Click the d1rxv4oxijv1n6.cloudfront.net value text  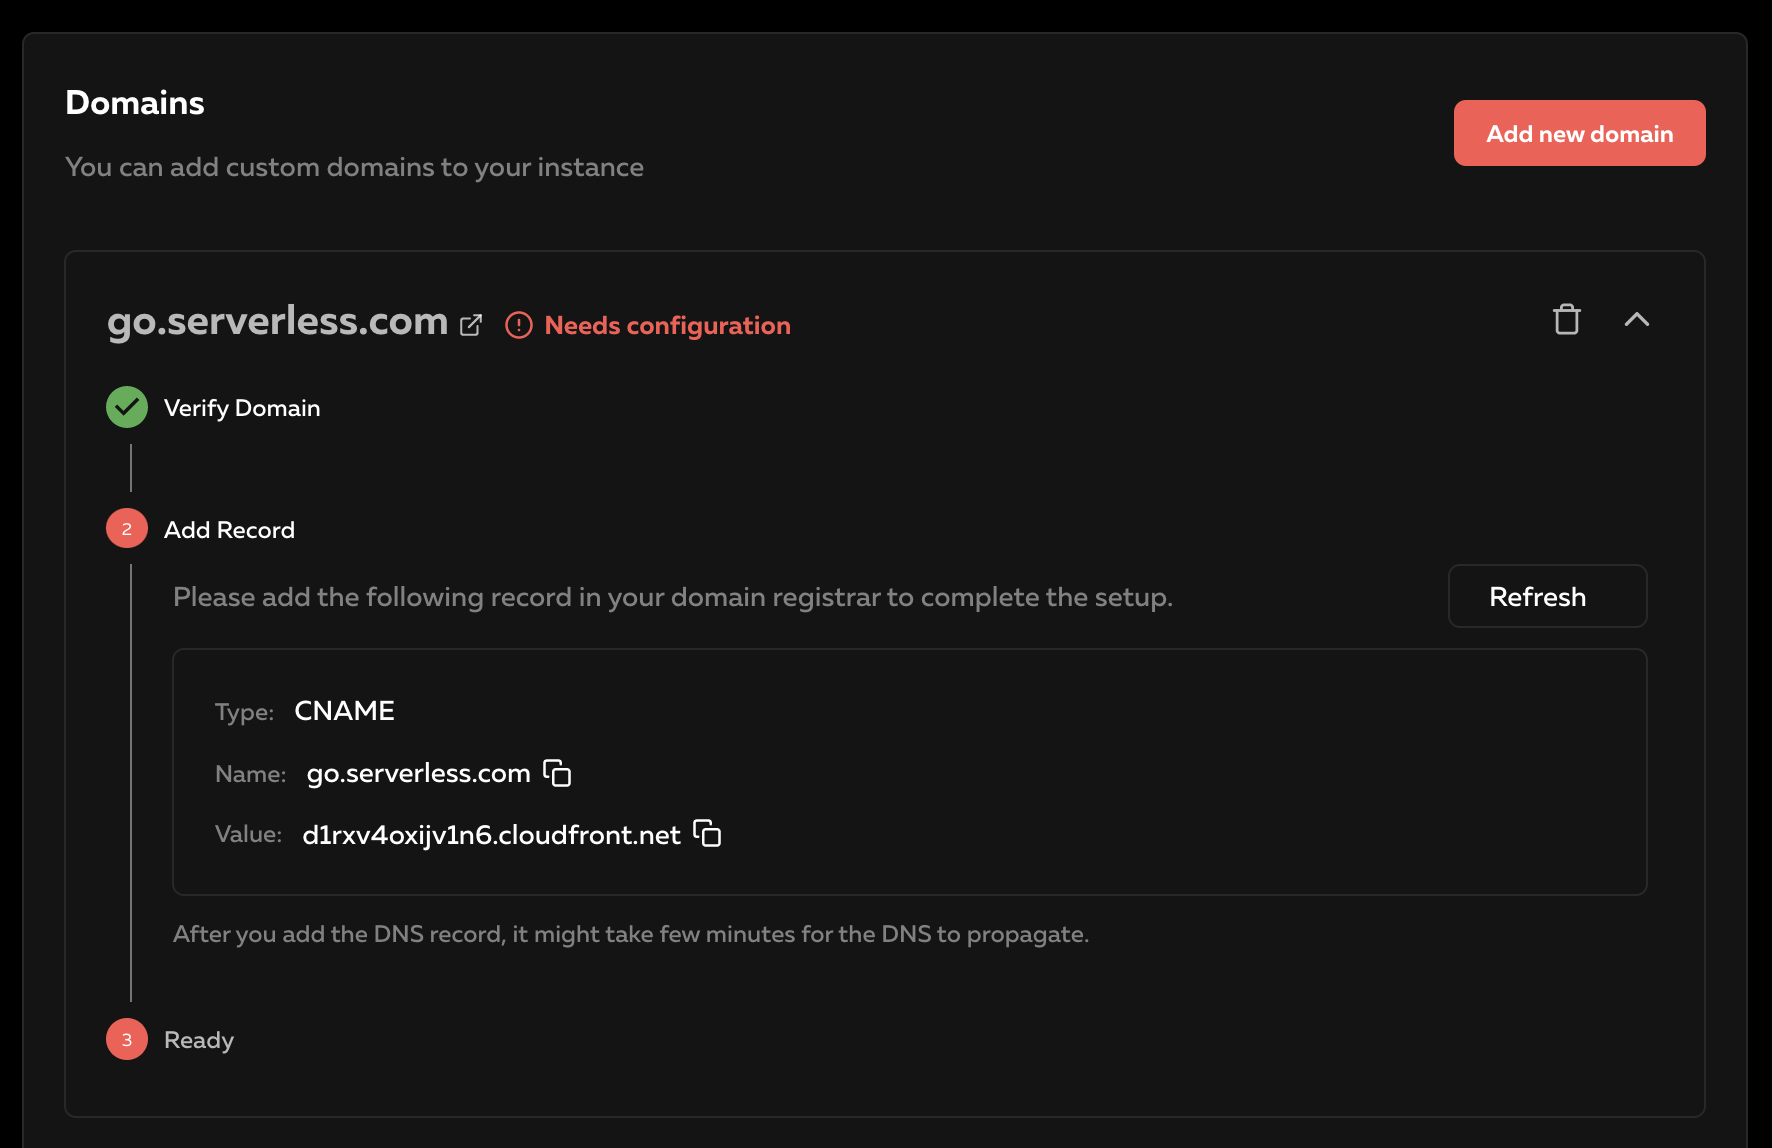(491, 835)
